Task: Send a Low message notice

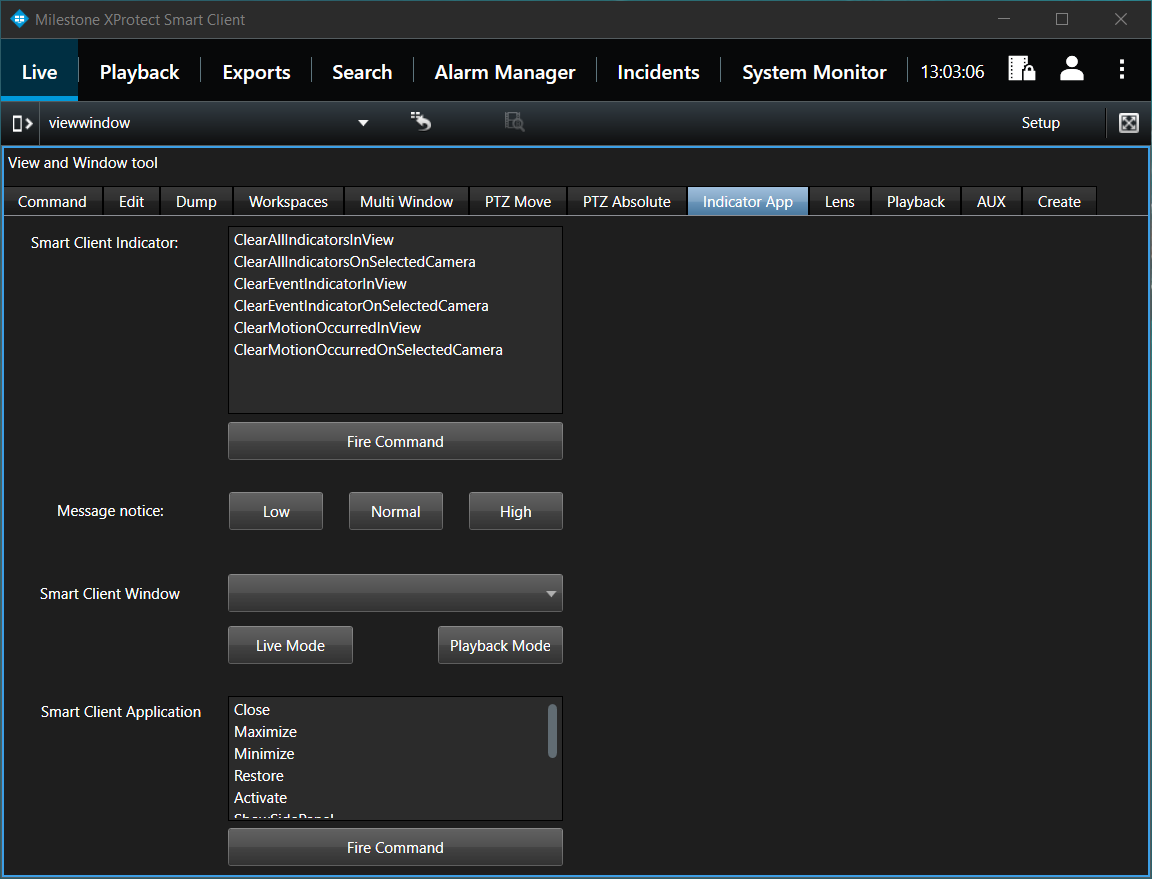Action: 276,512
